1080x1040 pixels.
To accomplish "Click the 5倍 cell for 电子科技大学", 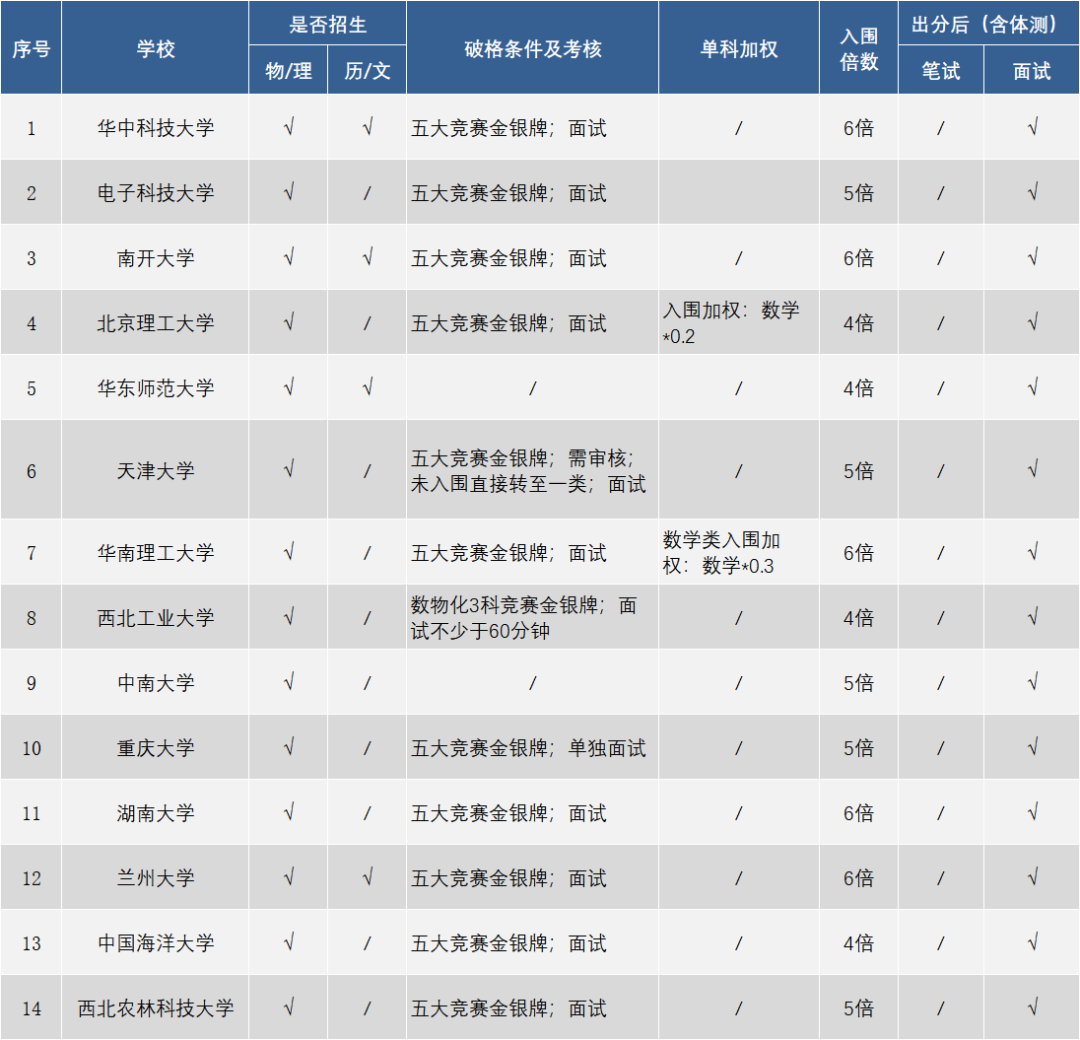I will pos(859,193).
